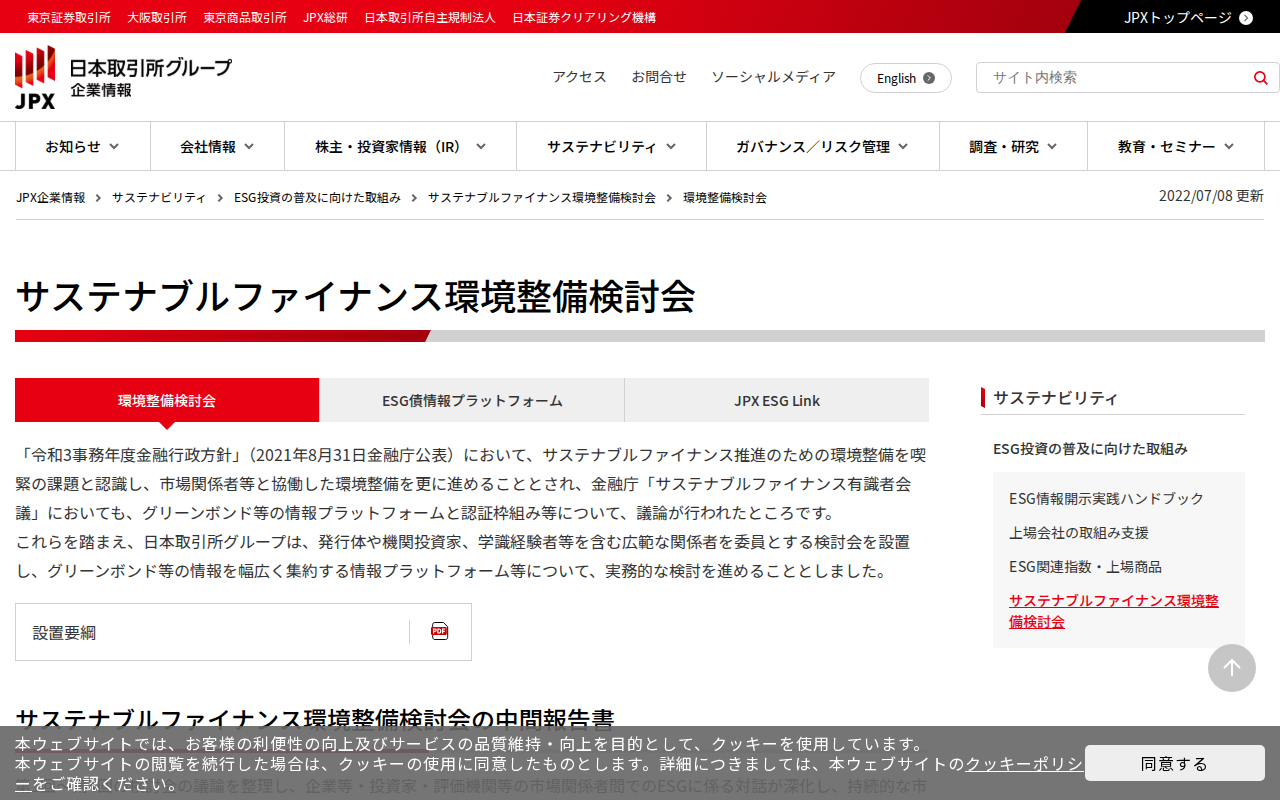Open 日本証券クリアリング機構 link
This screenshot has width=1280, height=800.
pyautogui.click(x=584, y=17)
